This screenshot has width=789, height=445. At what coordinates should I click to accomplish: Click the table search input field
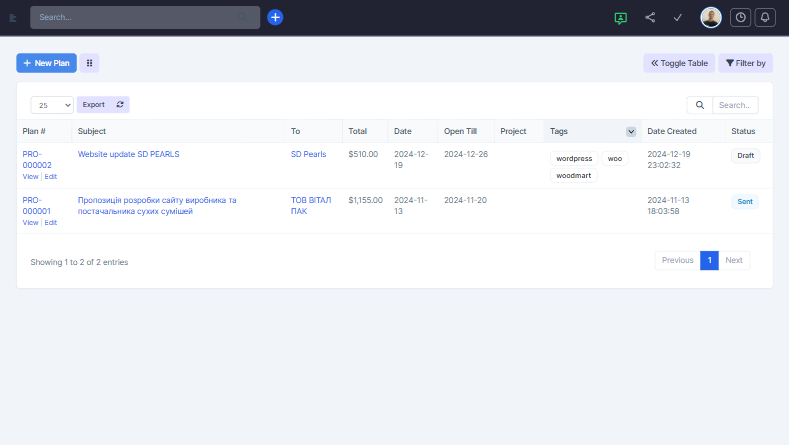736,105
